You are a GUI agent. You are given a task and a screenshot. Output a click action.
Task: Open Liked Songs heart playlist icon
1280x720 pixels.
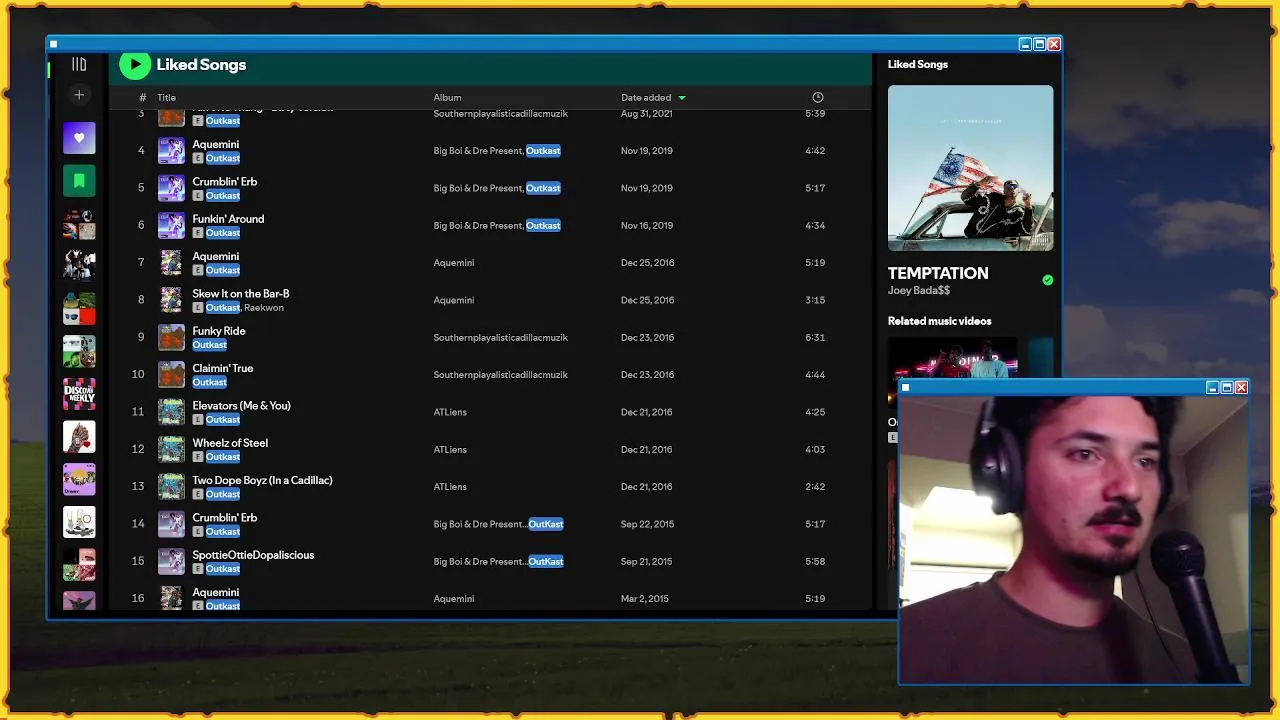click(79, 138)
